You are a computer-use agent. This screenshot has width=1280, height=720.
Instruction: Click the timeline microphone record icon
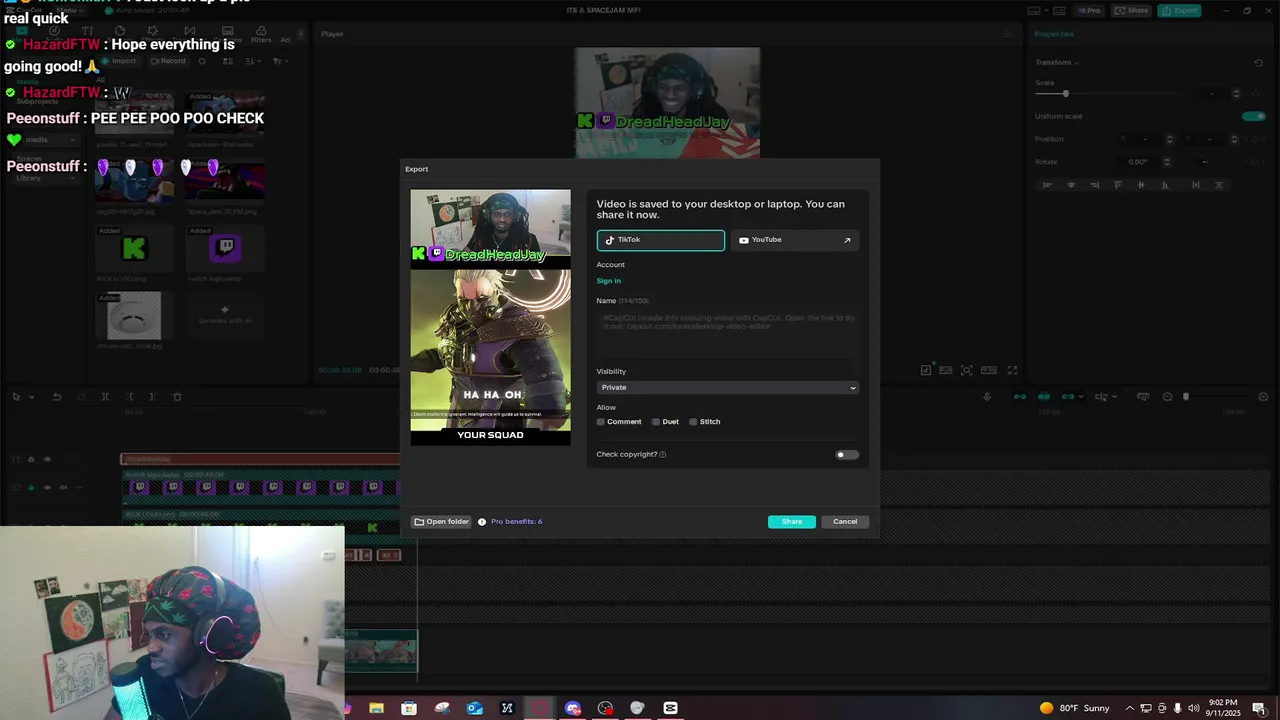click(987, 397)
